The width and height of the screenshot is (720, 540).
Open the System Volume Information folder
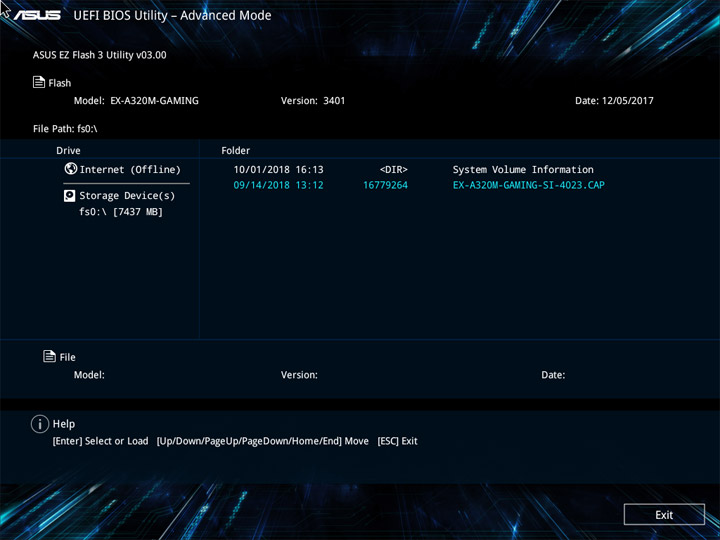tap(523, 169)
